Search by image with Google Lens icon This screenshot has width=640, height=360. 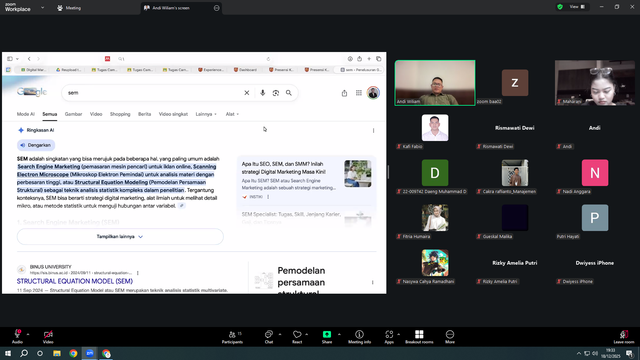pyautogui.click(x=276, y=93)
